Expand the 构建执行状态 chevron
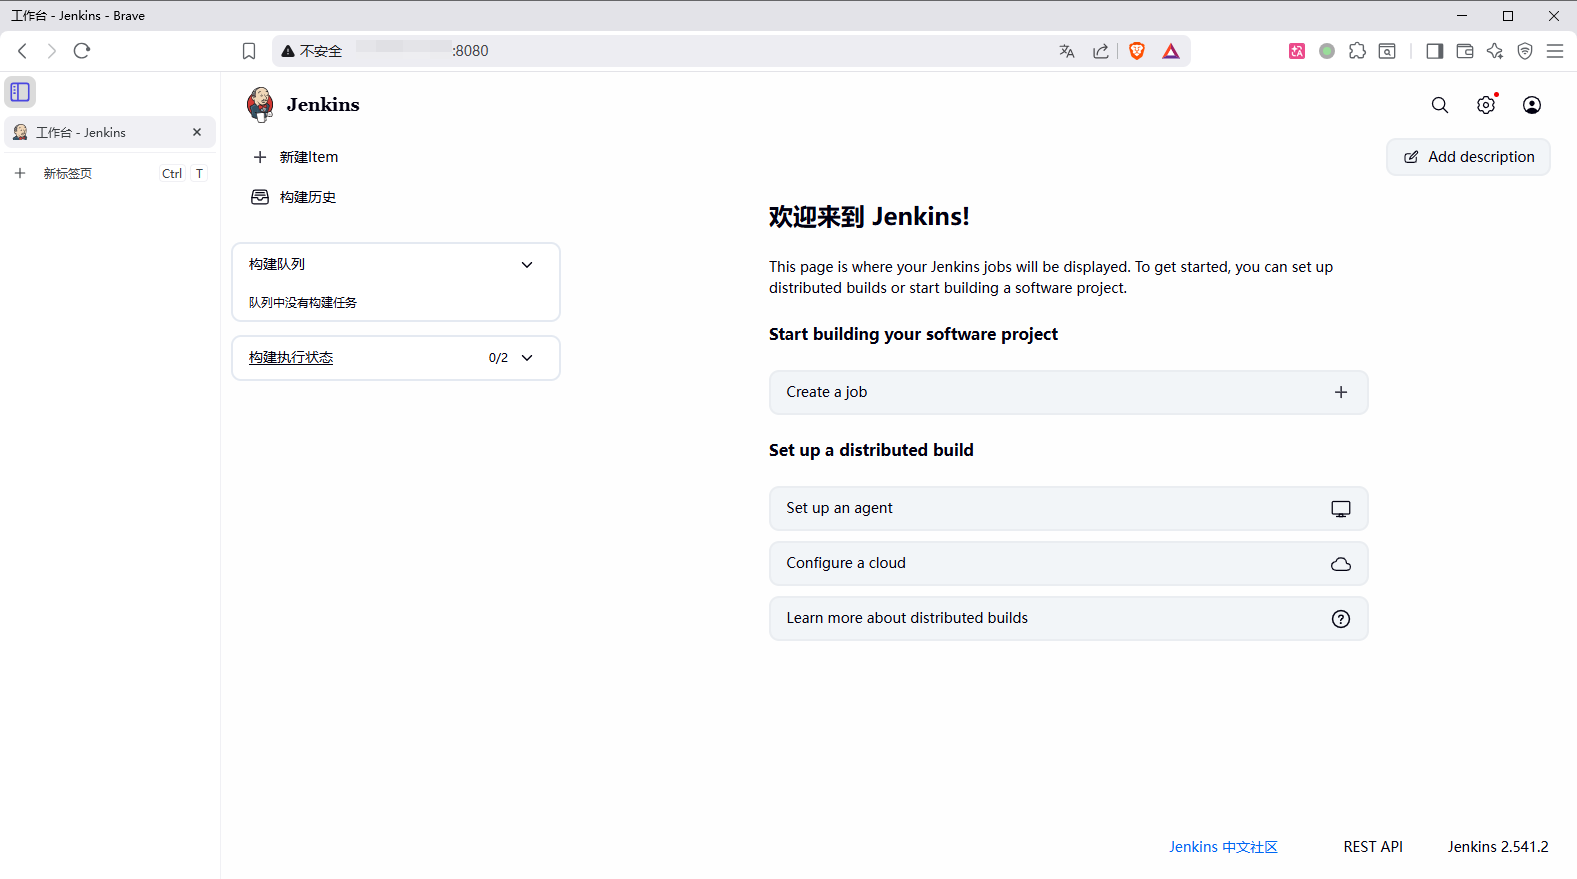This screenshot has height=879, width=1577. coord(527,358)
